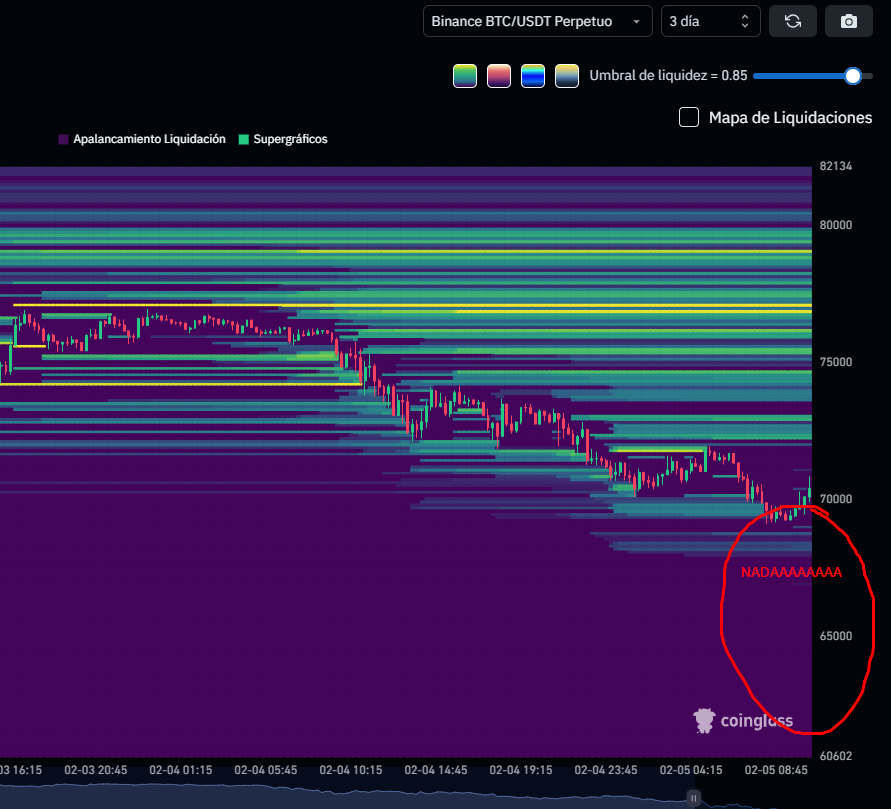Click the Umbral de liquidez = 0.85 label

point(668,76)
